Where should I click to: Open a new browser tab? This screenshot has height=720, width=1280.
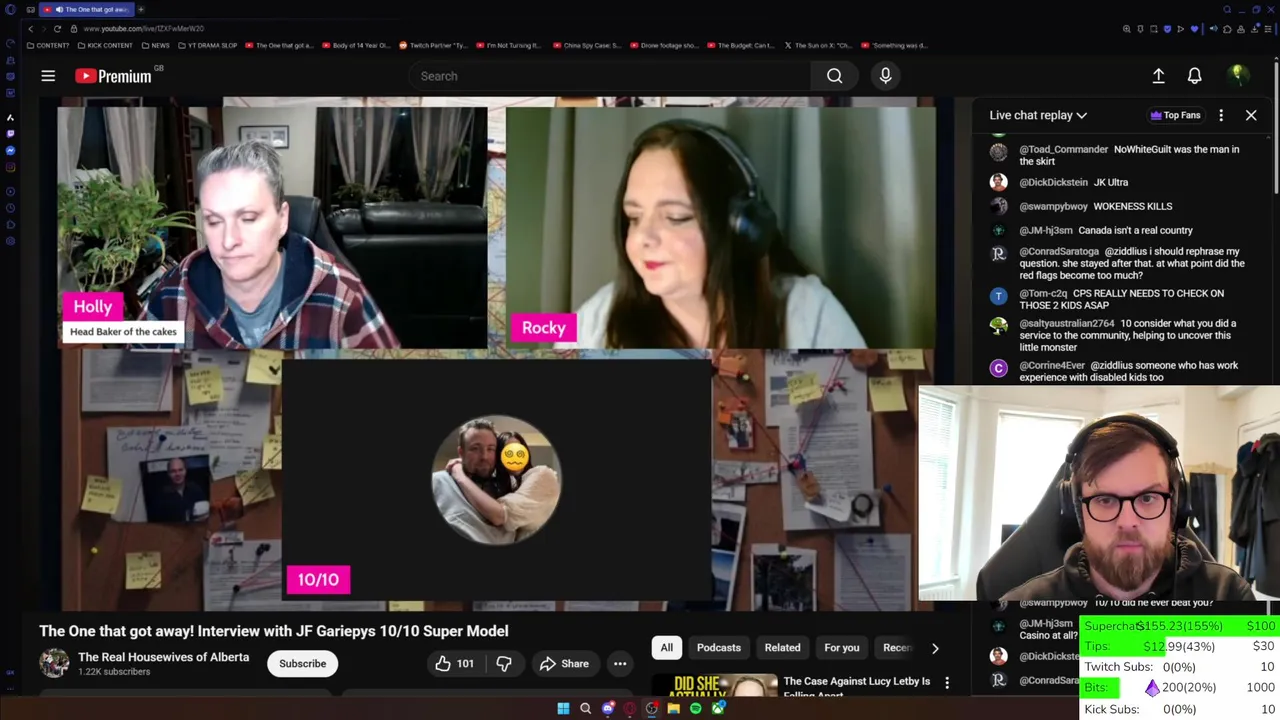click(140, 9)
